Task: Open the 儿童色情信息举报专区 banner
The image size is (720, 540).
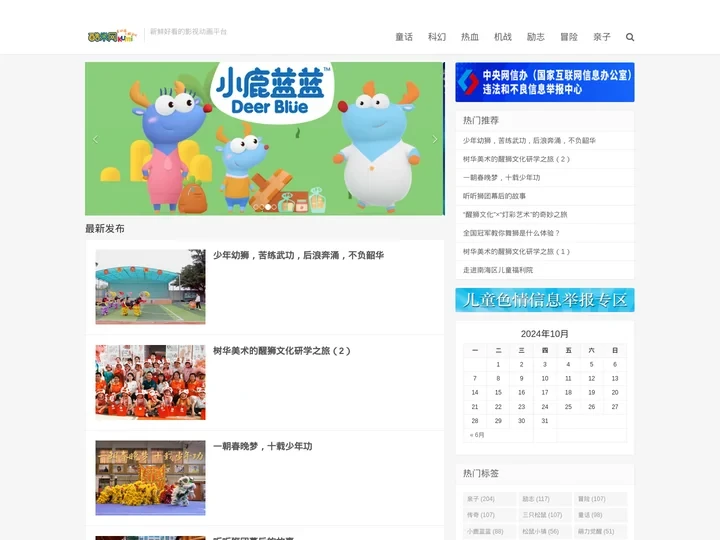Action: click(x=544, y=300)
